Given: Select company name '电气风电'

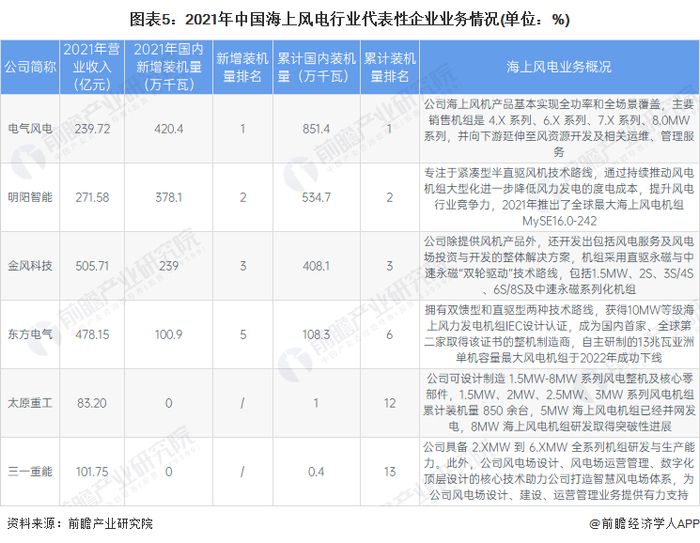Looking at the screenshot, I should (30, 129).
